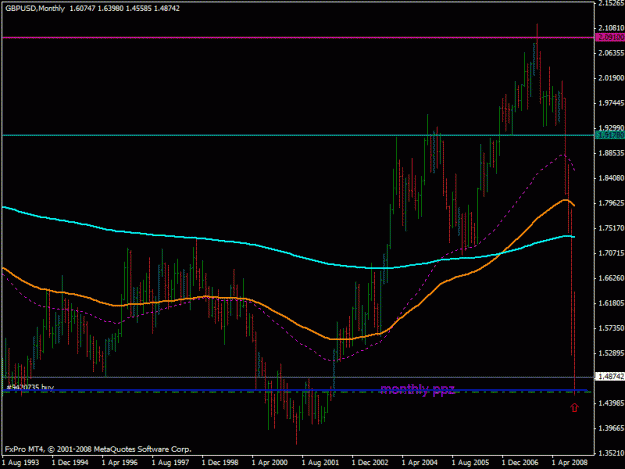The width and height of the screenshot is (625, 469).
Task: Click the 1.61805 price scale label
Action: 611,303
